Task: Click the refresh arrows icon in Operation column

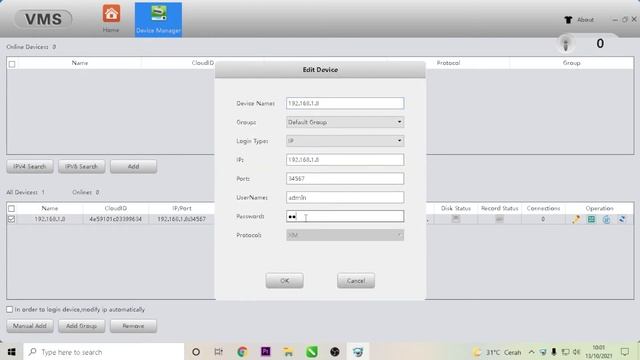Action: 622,220
